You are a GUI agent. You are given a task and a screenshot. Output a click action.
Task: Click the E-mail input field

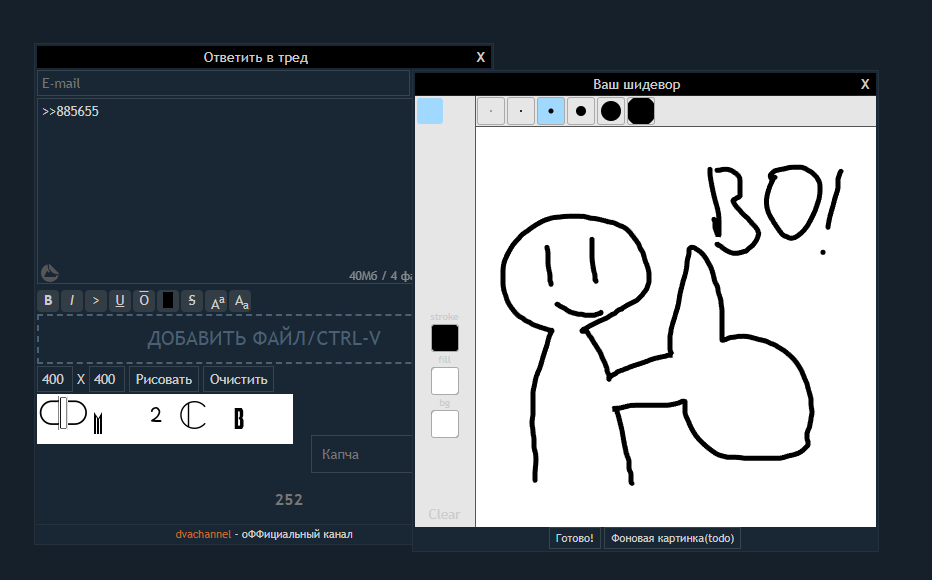(223, 83)
